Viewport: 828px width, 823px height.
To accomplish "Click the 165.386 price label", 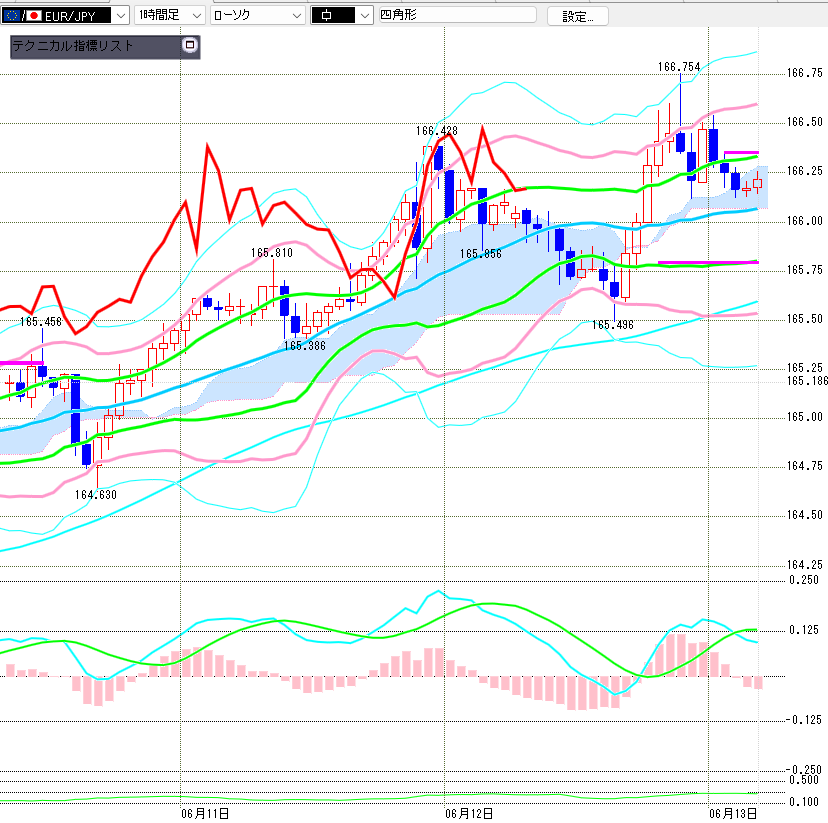I will [305, 346].
